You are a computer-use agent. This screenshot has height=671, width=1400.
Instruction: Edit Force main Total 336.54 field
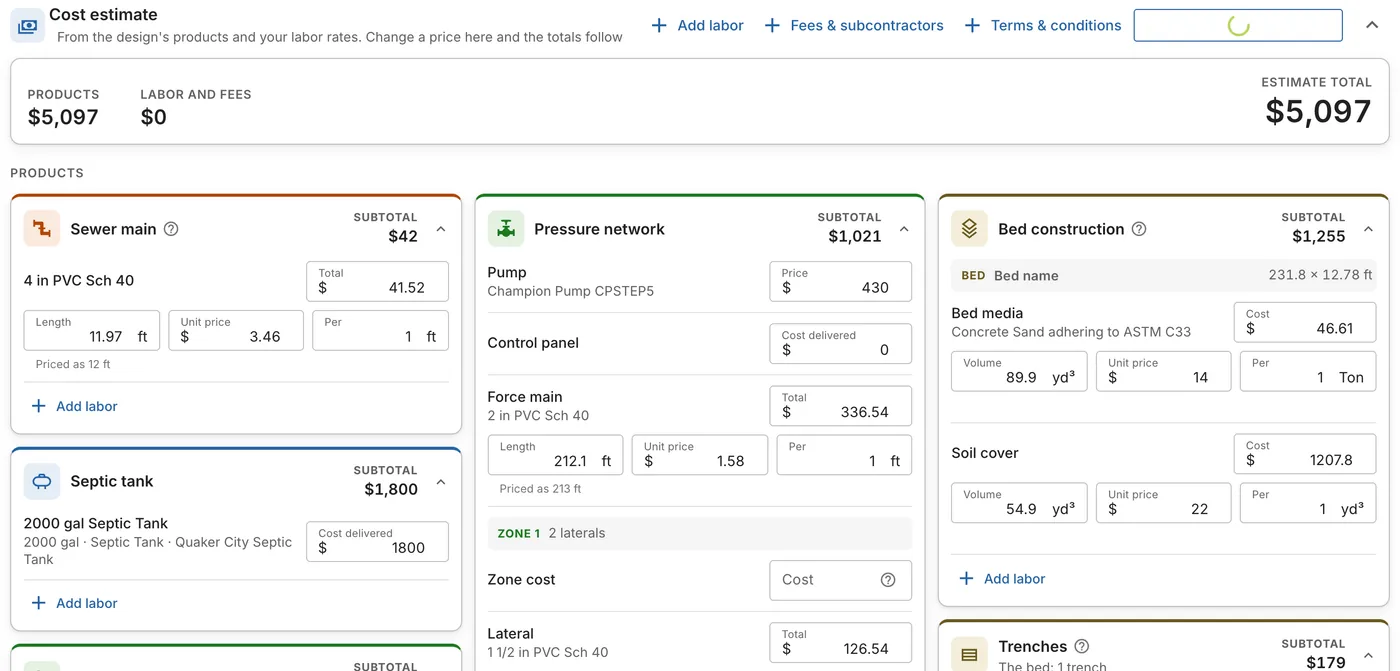[x=840, y=406]
